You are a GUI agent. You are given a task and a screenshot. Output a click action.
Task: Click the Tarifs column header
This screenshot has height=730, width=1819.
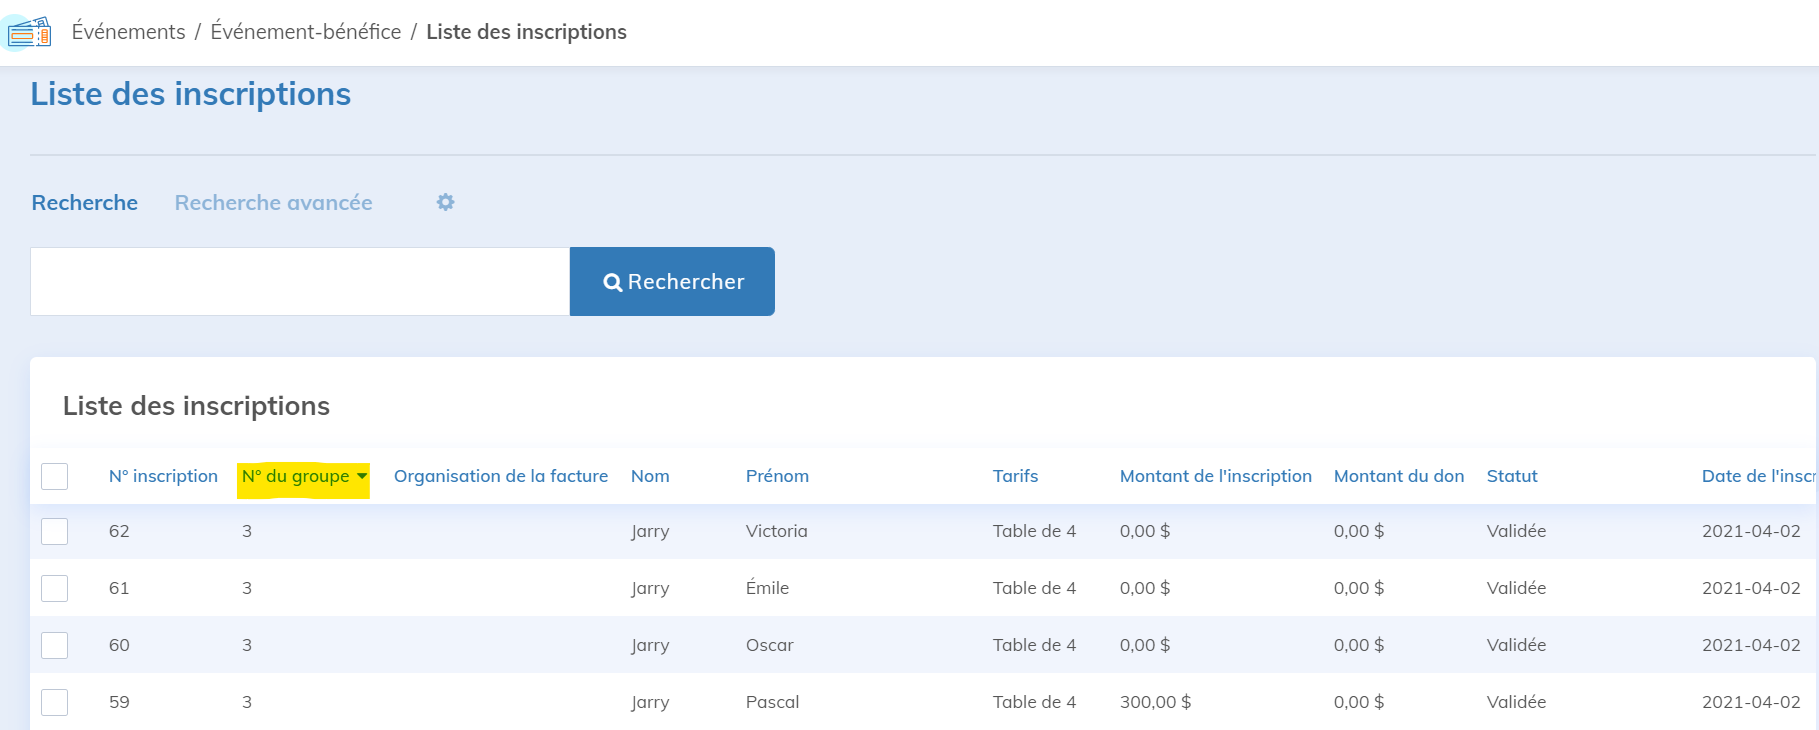1015,477
